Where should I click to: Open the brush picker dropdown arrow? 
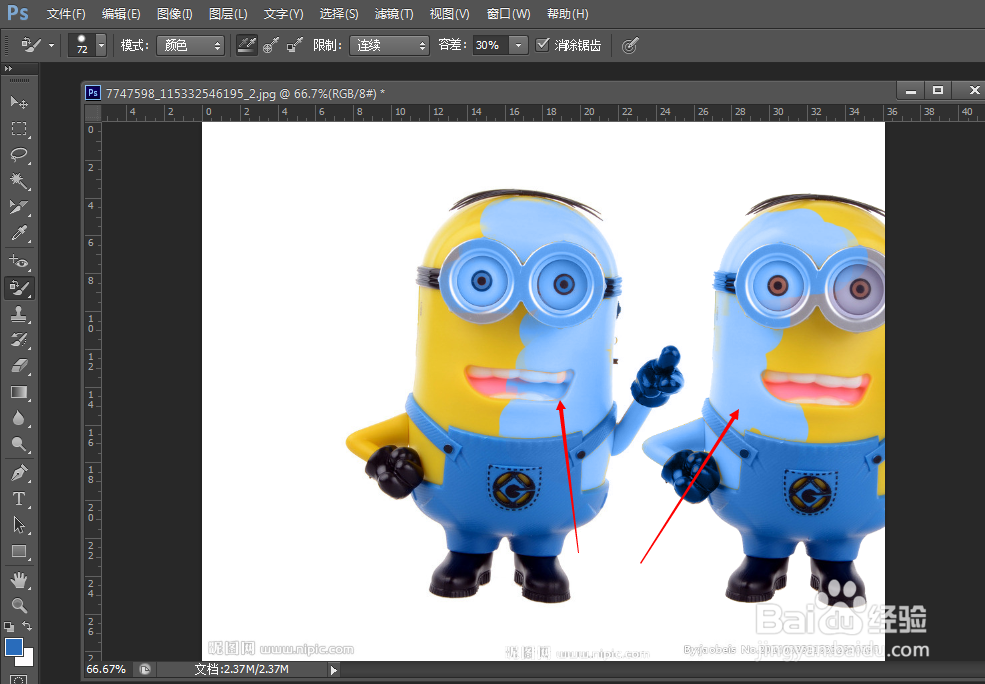(x=101, y=45)
